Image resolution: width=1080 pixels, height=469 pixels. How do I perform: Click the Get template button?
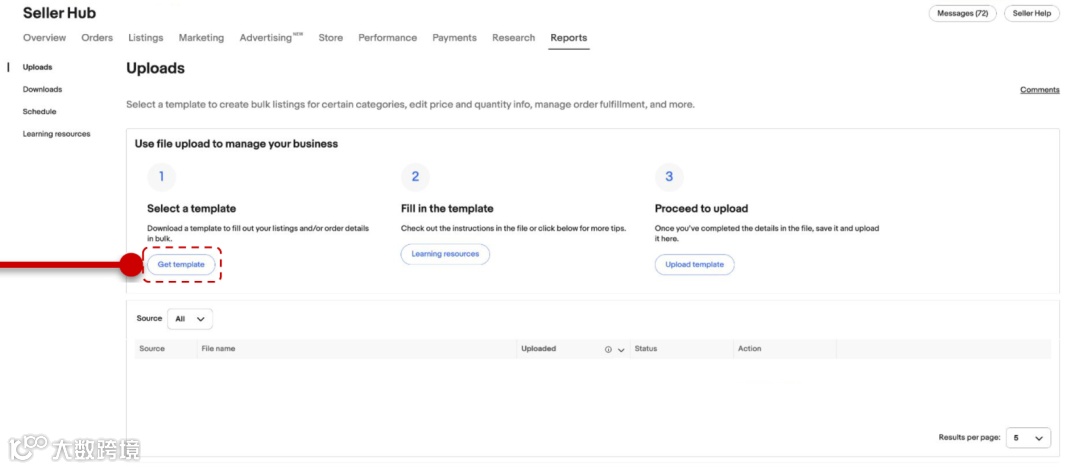coord(181,265)
